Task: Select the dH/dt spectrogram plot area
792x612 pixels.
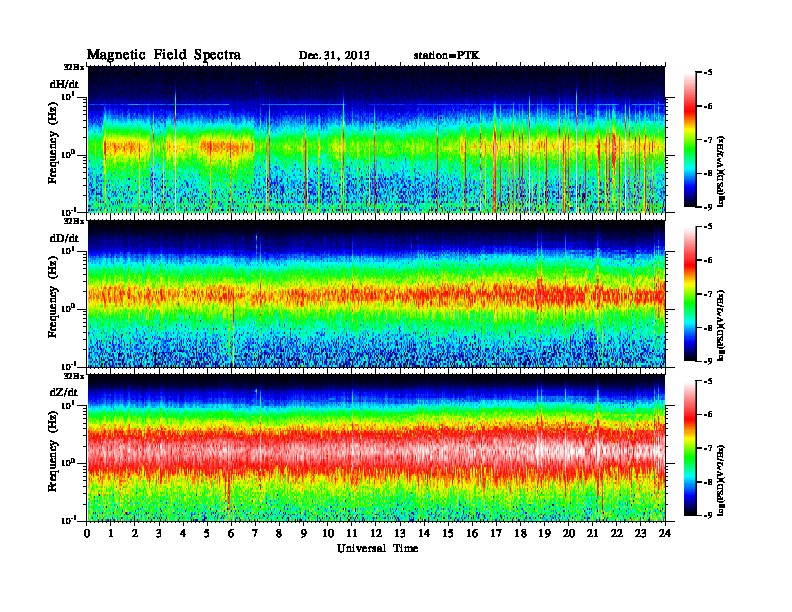Action: (377, 139)
